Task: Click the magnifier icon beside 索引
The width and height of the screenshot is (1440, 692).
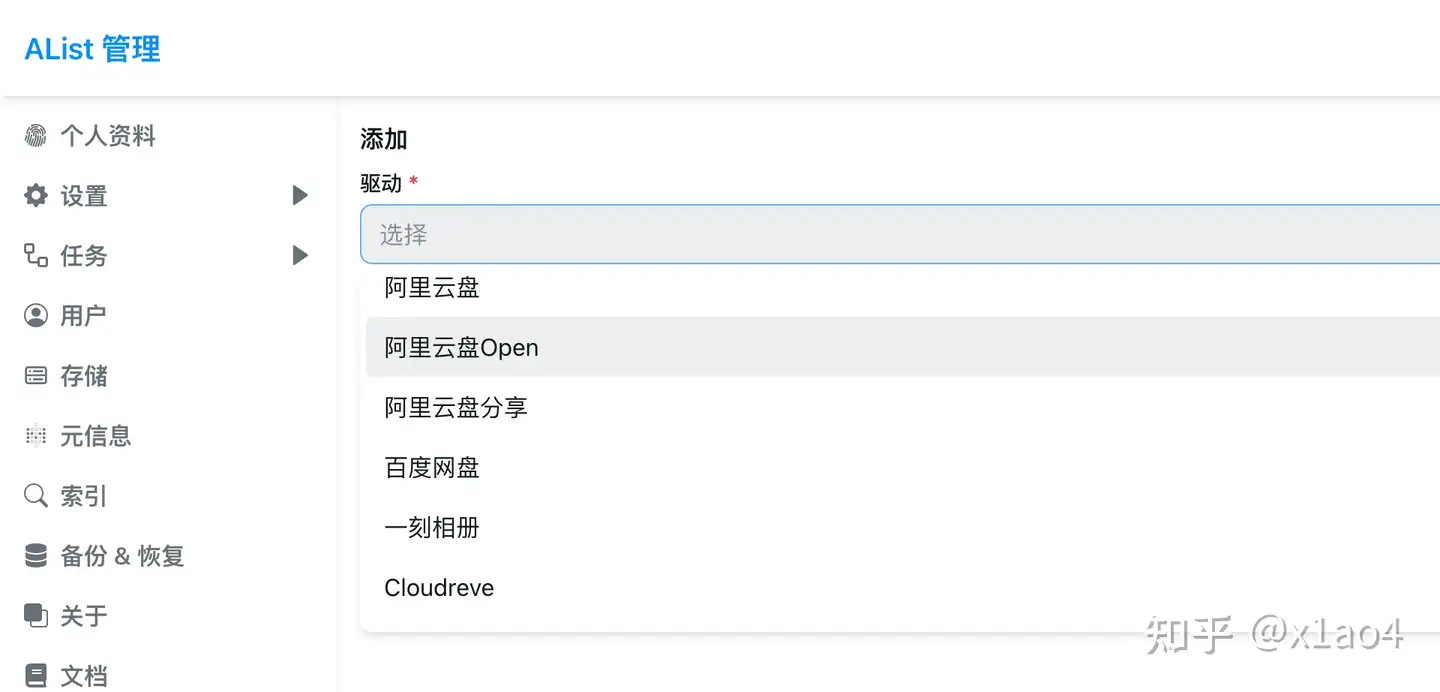Action: (x=36, y=496)
